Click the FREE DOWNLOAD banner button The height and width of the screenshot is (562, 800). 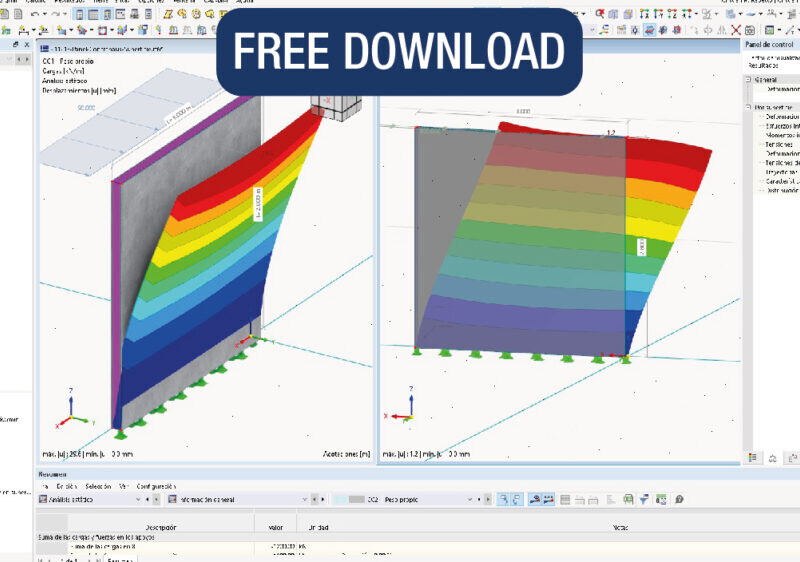point(399,51)
